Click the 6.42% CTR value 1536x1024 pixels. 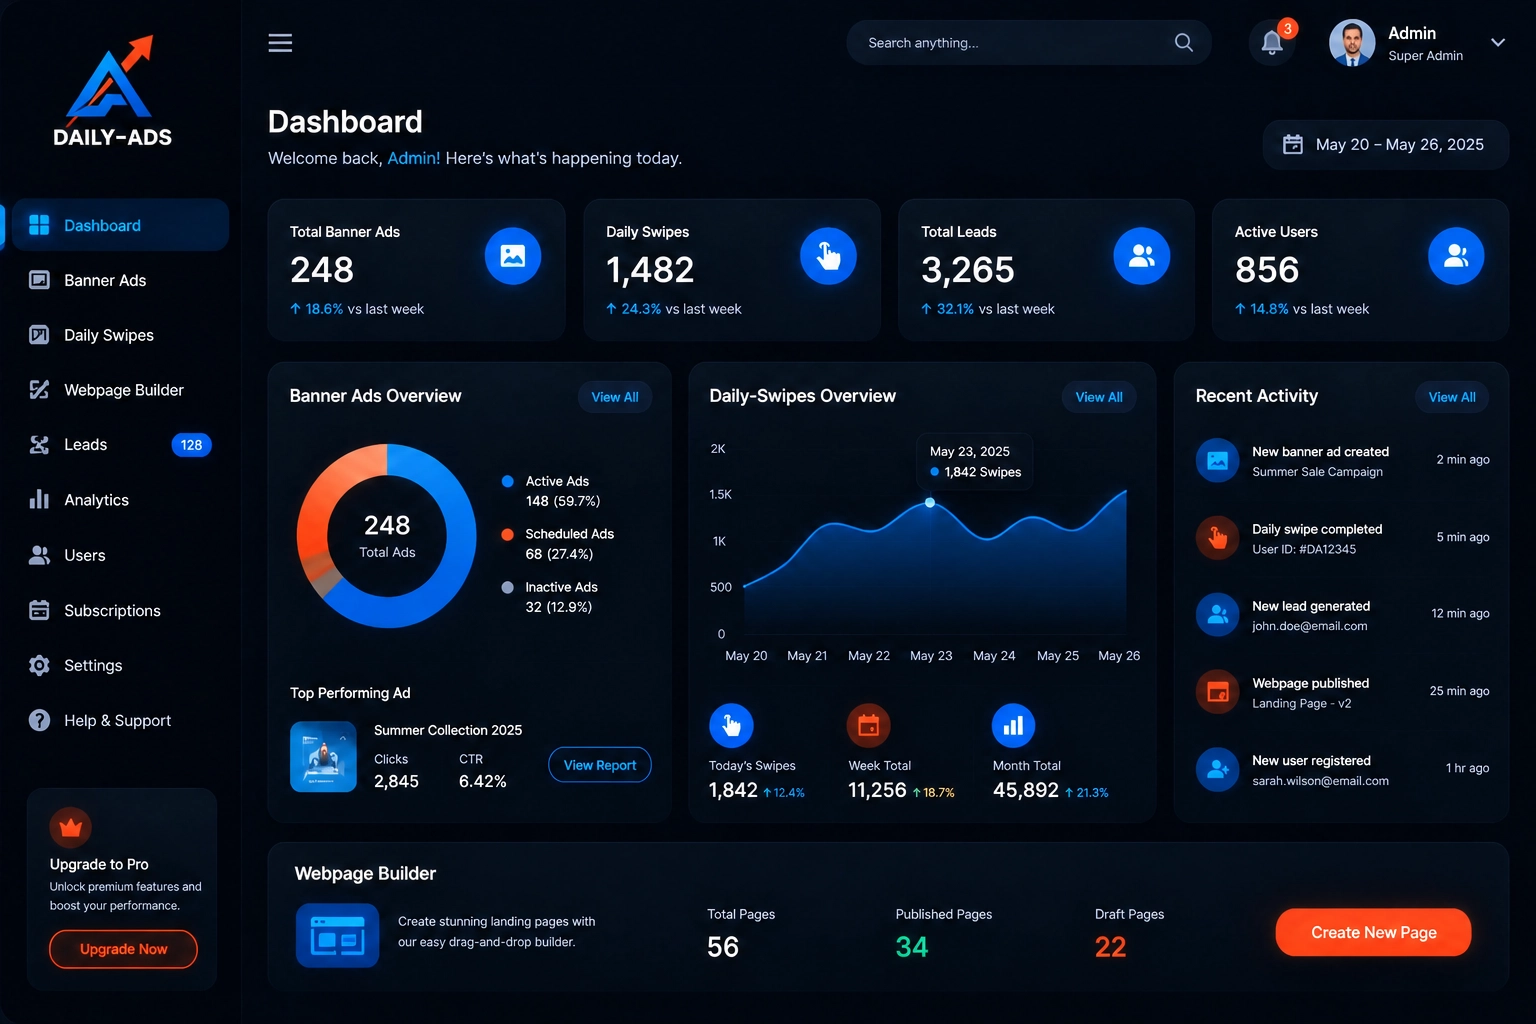[482, 781]
